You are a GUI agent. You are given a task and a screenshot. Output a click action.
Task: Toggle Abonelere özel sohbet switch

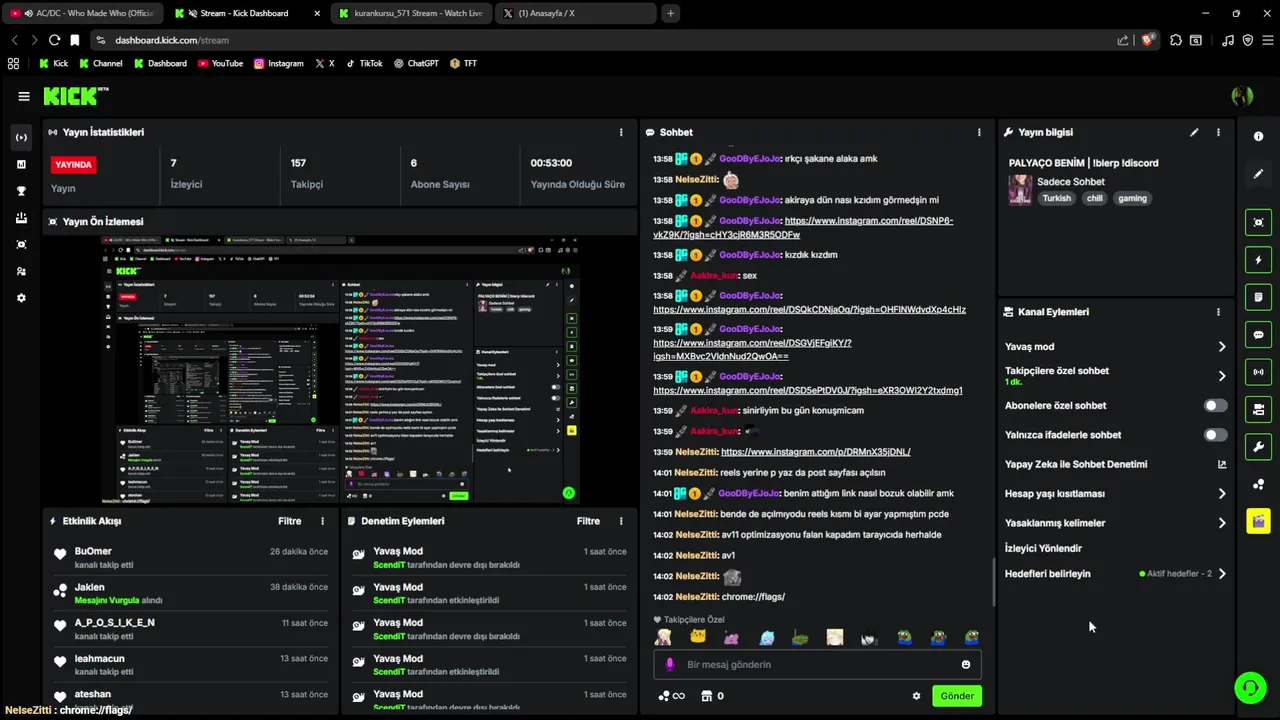pyautogui.click(x=1215, y=406)
